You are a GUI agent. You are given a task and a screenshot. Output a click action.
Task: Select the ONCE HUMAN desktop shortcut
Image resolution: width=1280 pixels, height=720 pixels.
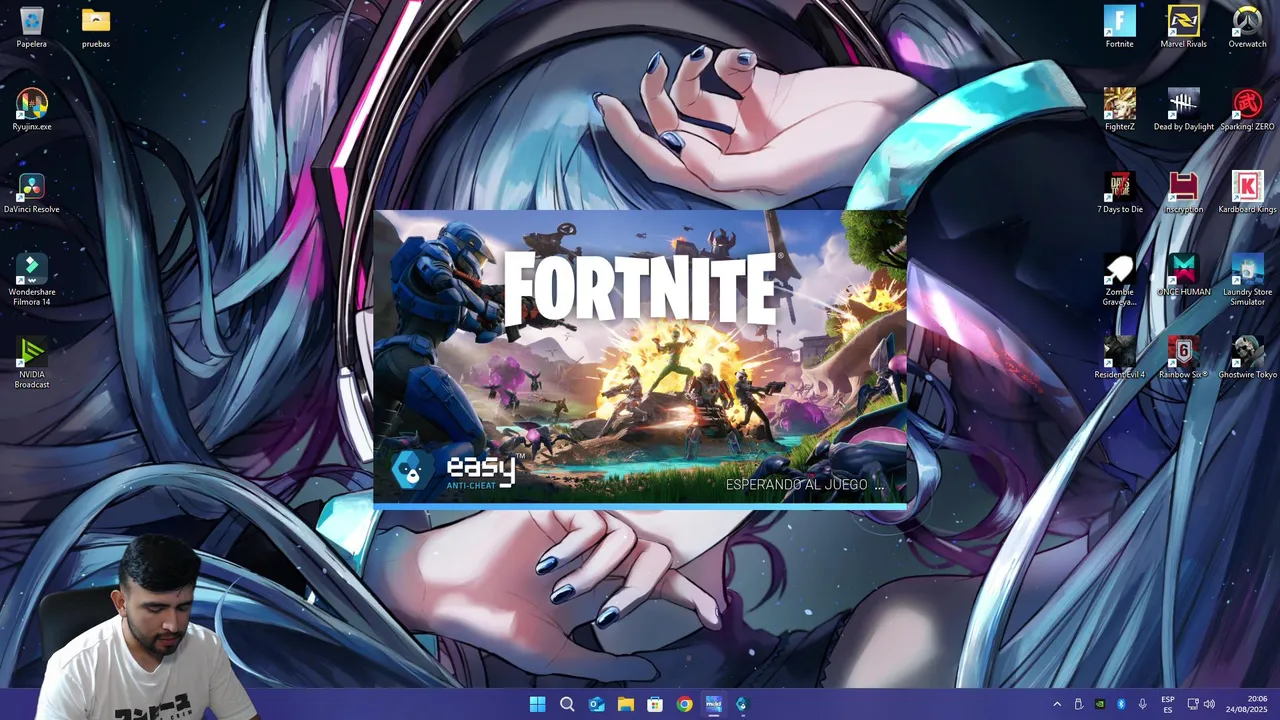pyautogui.click(x=1183, y=276)
